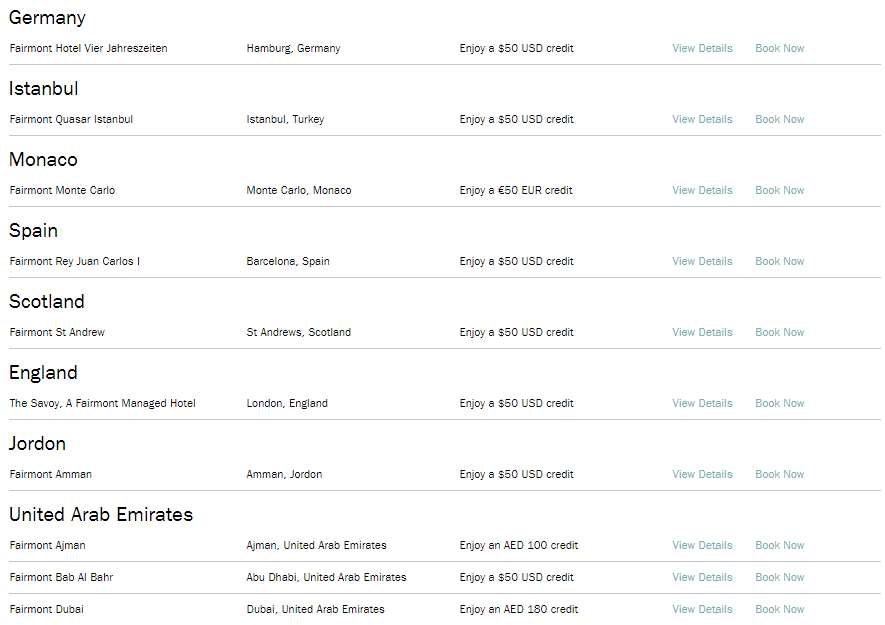The width and height of the screenshot is (885, 625).
Task: Book Now at Fairmont St Andrew
Action: click(x=779, y=333)
